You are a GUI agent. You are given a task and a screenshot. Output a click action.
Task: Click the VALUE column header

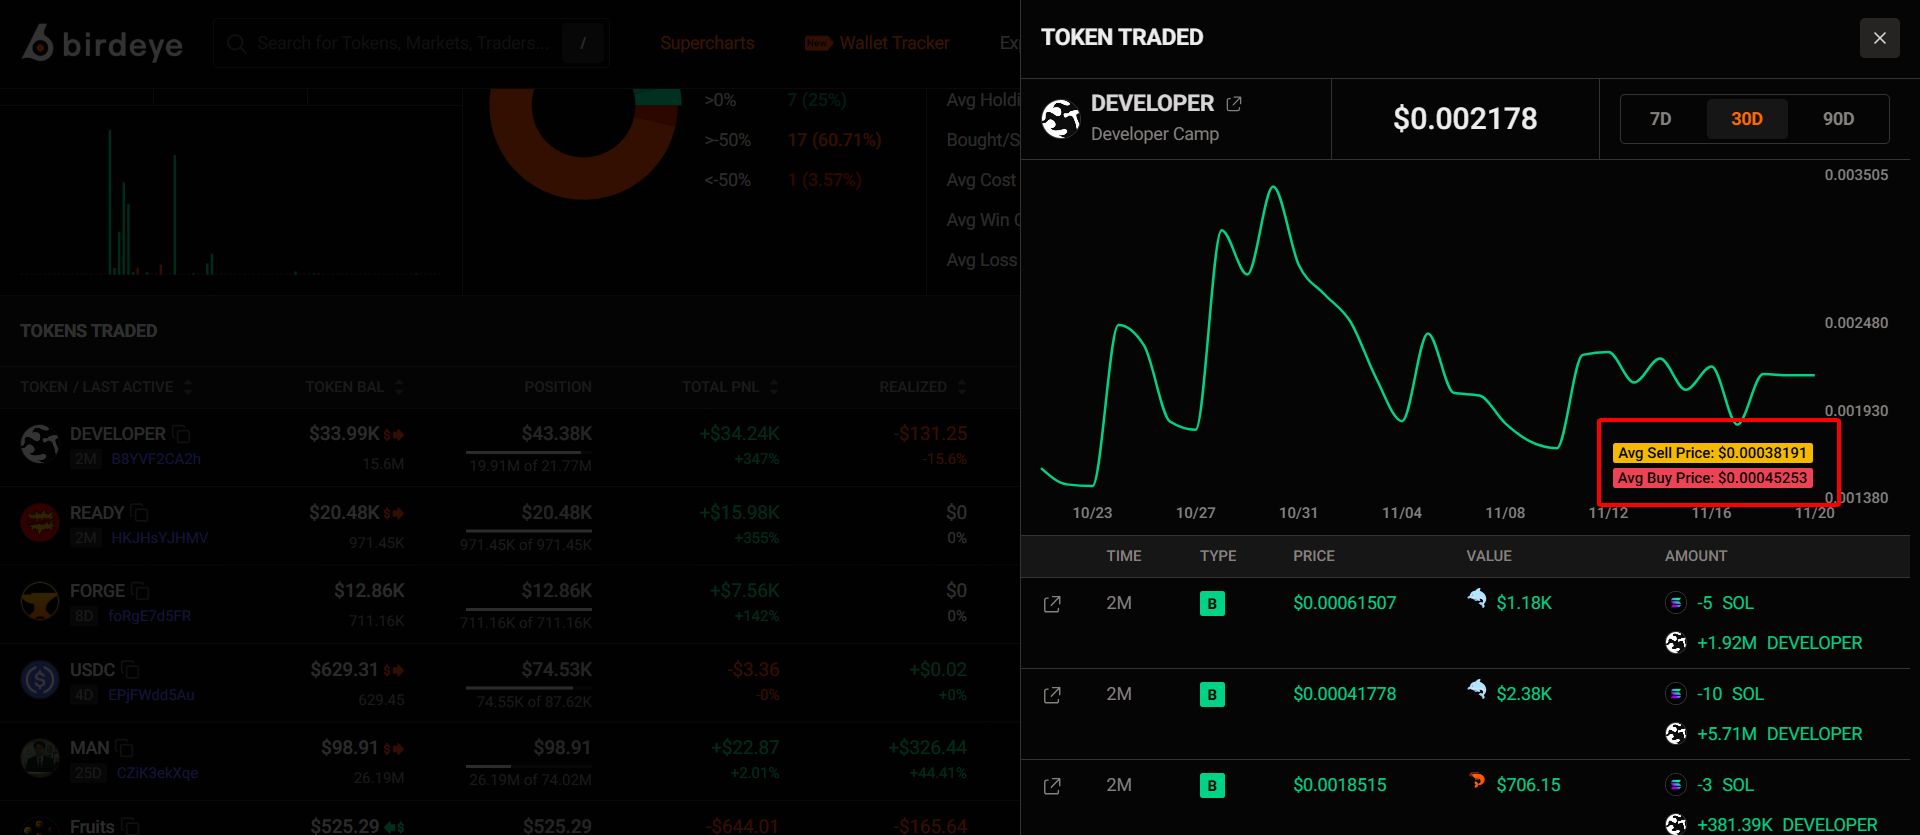[x=1489, y=556]
